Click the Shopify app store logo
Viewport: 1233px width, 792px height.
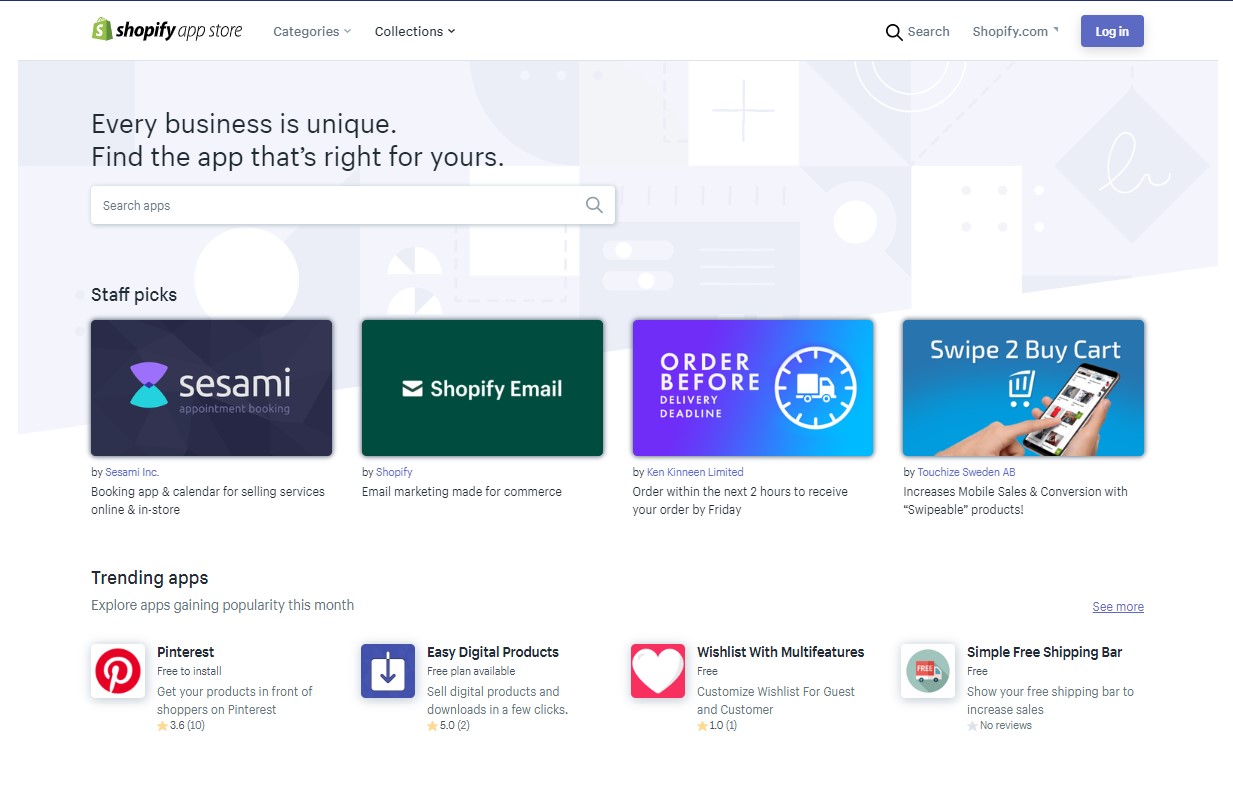pos(167,30)
